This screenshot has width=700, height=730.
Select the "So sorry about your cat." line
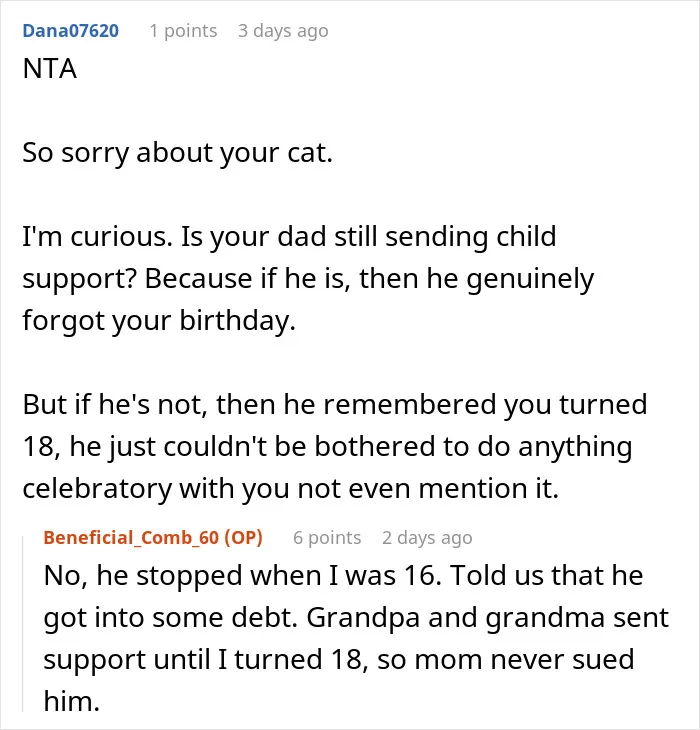pos(178,153)
